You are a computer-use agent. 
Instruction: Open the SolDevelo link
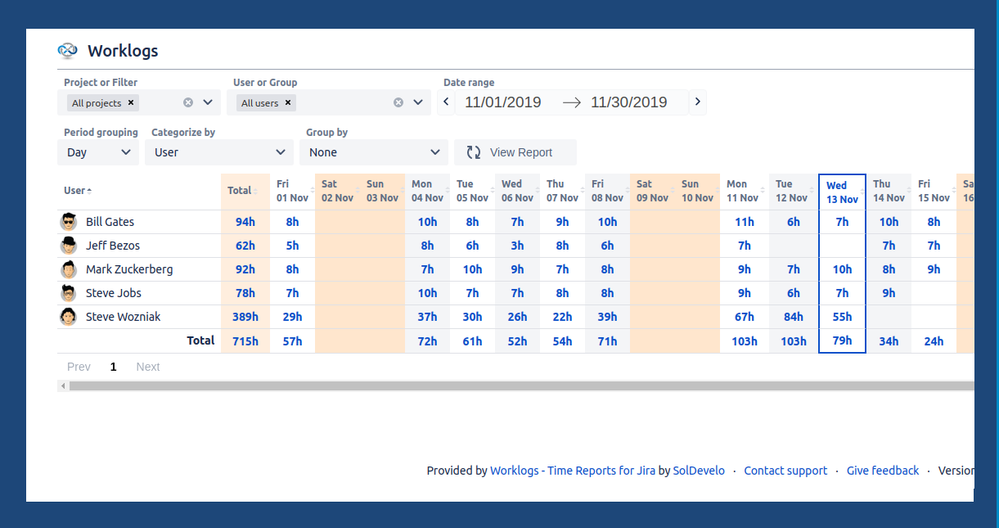(699, 471)
